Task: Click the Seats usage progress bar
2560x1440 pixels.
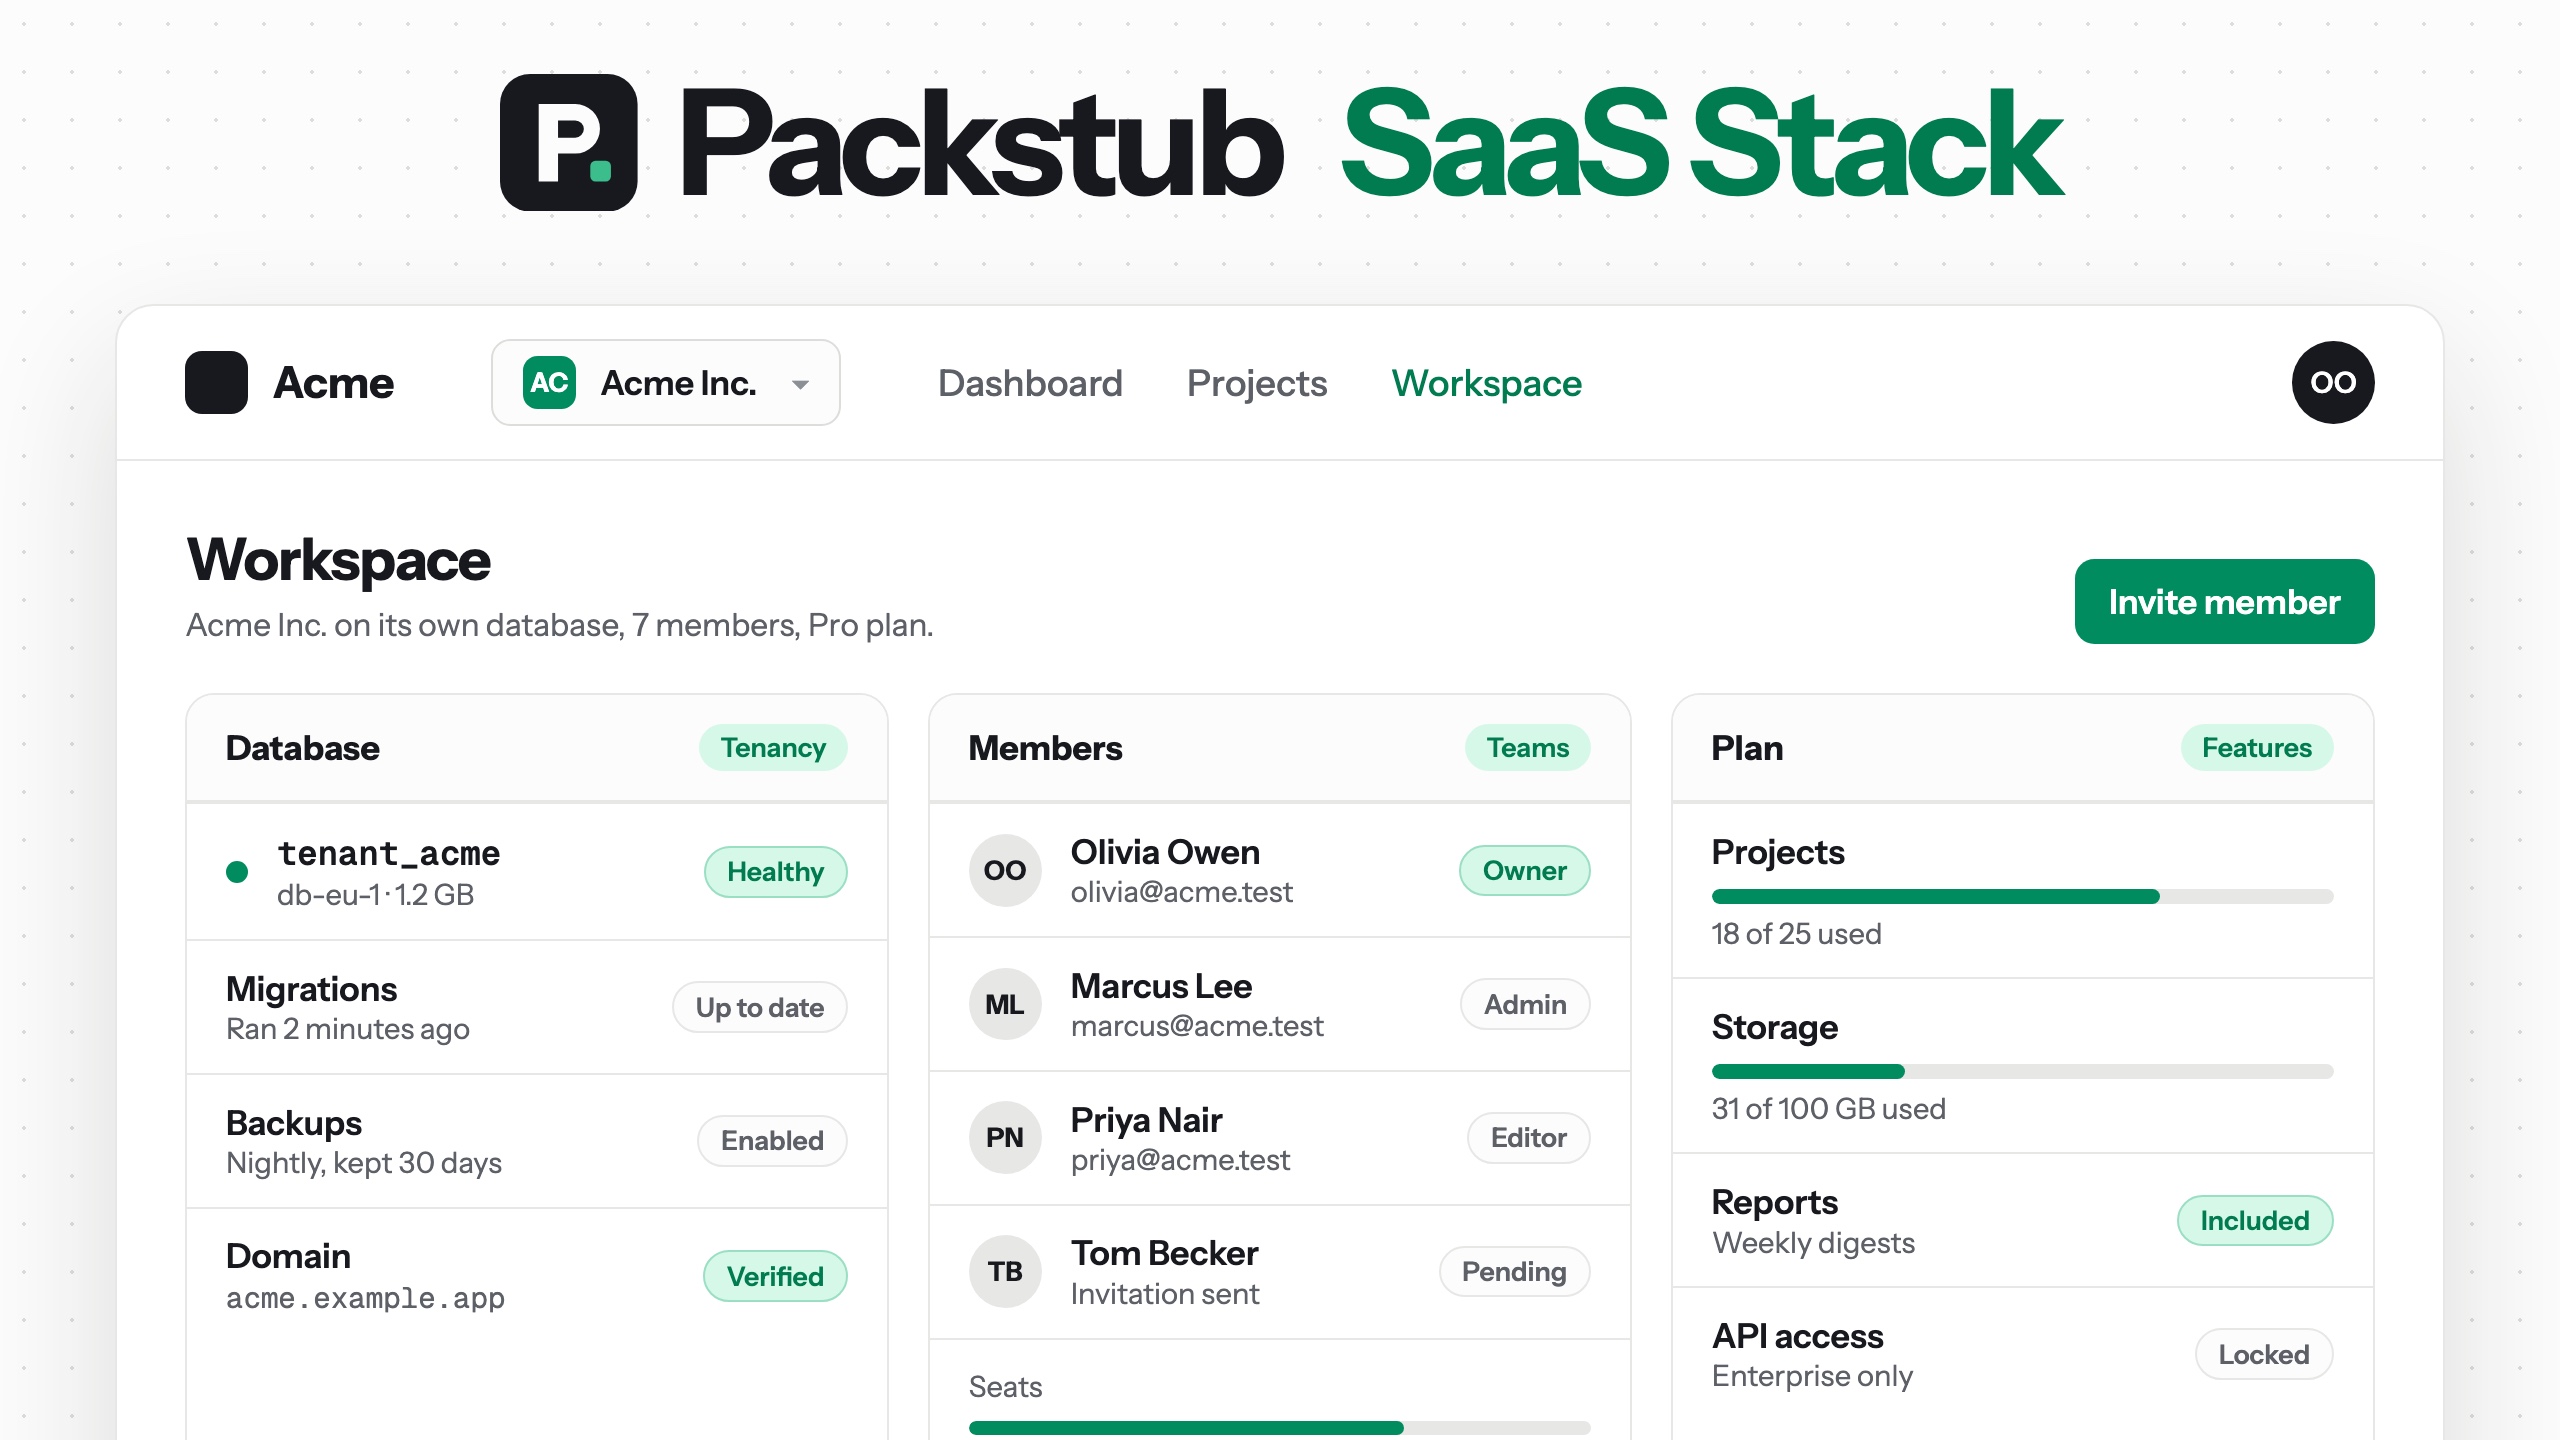Action: coord(1279,1428)
